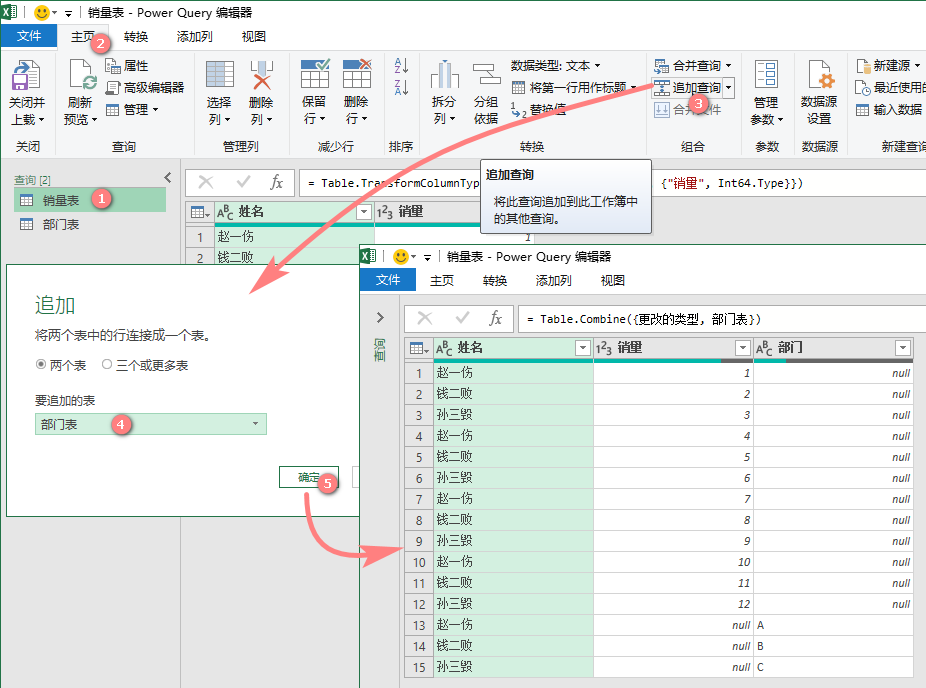Screen dimensions: 926x688
Task: Open the 姓名 column filter dropdown
Action: coord(364,212)
